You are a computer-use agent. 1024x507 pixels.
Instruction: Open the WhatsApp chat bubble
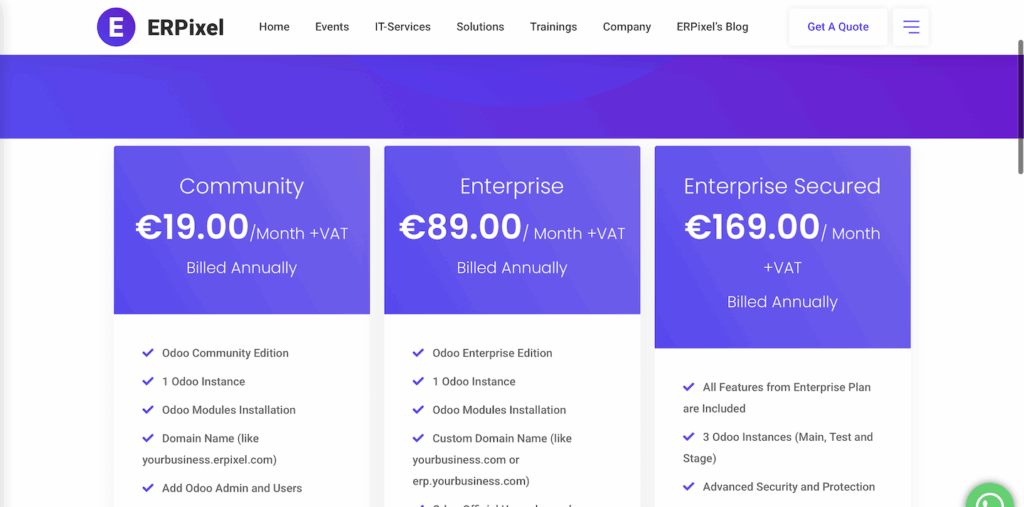click(x=991, y=499)
